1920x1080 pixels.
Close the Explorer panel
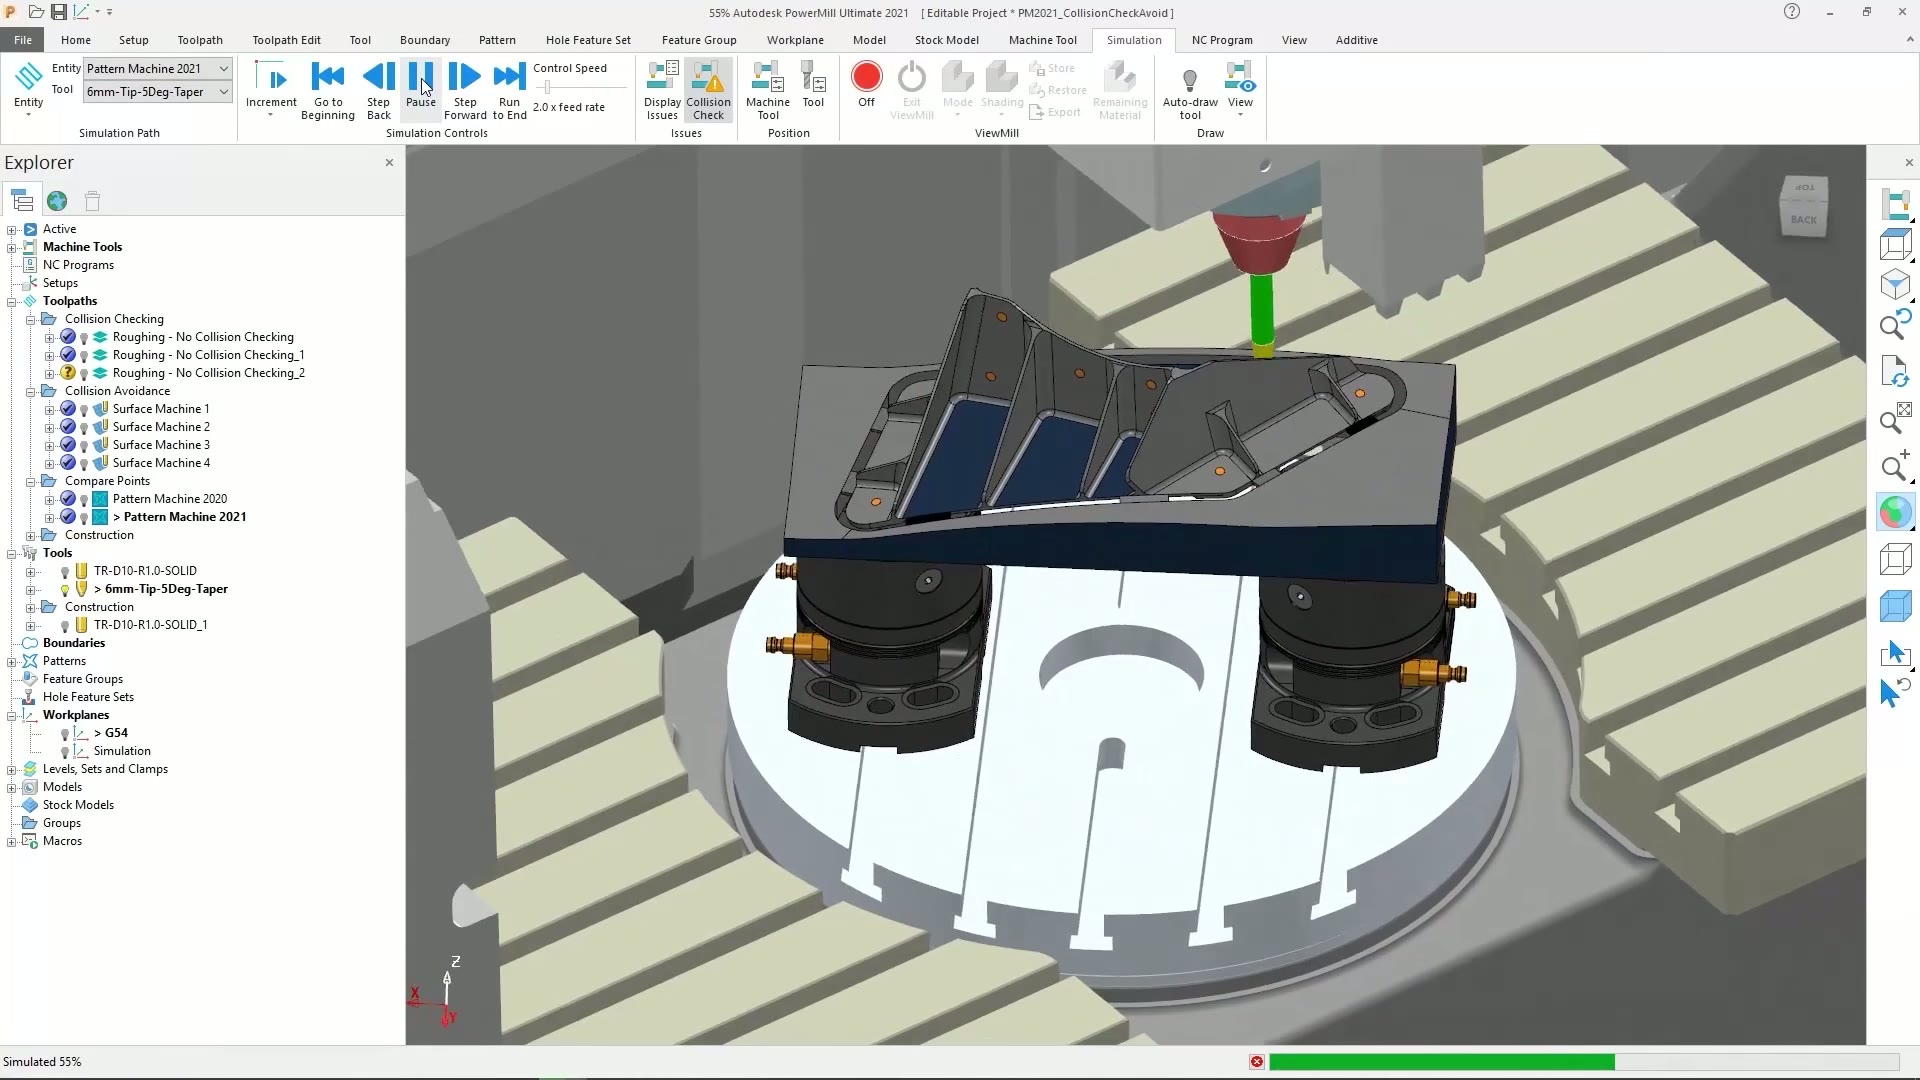tap(389, 162)
